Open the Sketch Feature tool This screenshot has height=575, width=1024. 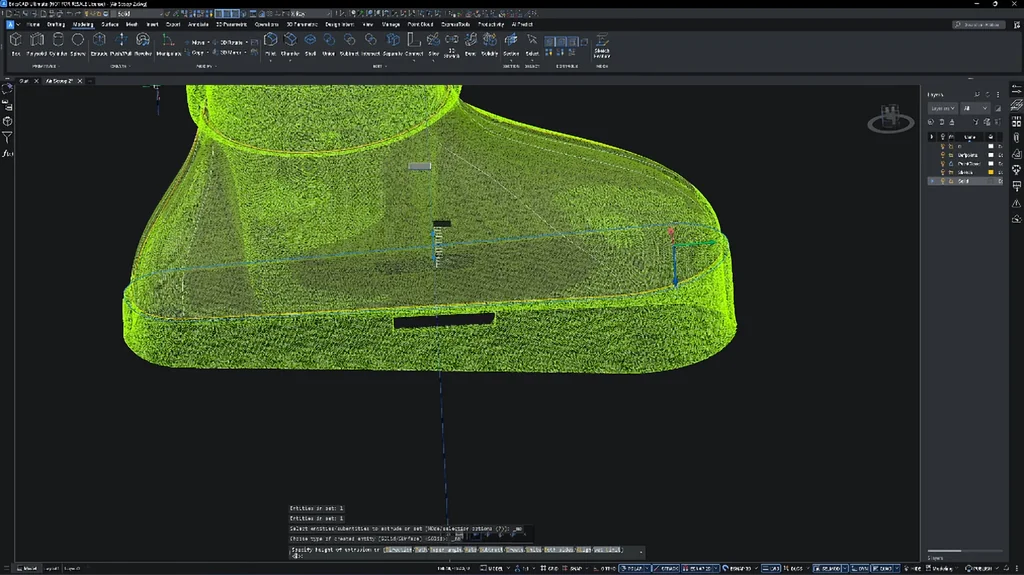point(601,46)
